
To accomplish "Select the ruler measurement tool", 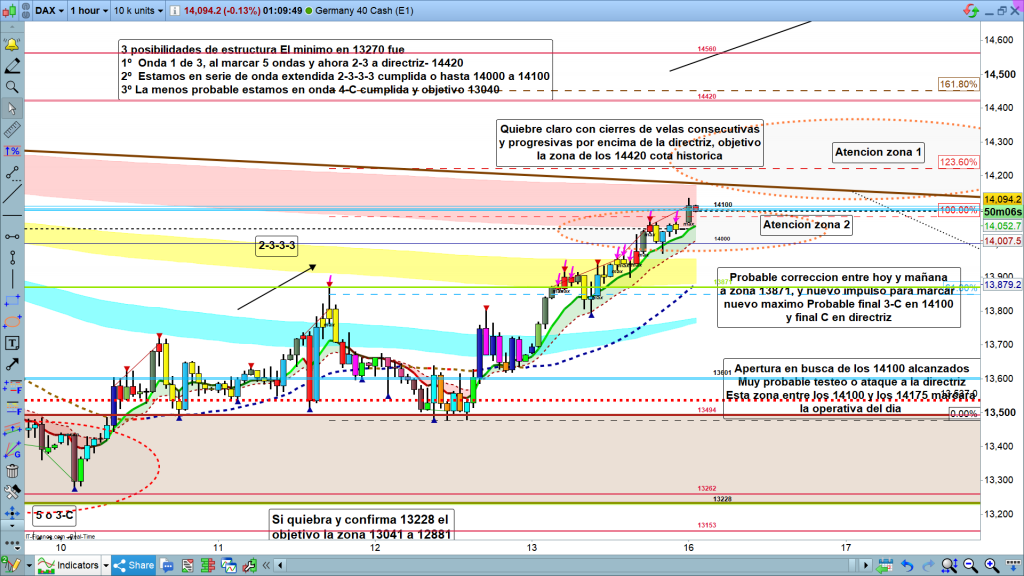I will (12, 130).
